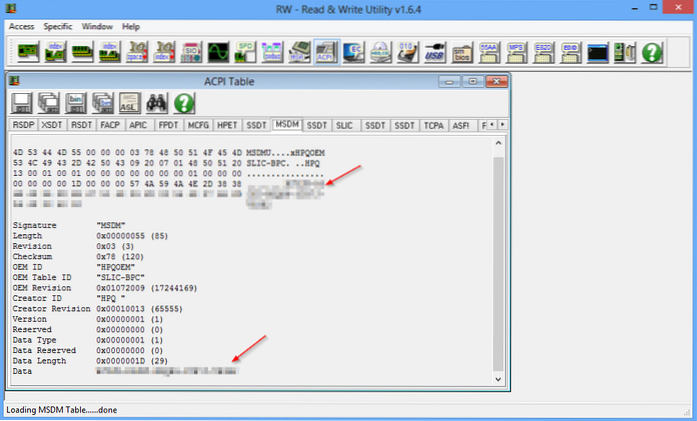Select the RSDP tab
697x421 pixels.
click(22, 125)
